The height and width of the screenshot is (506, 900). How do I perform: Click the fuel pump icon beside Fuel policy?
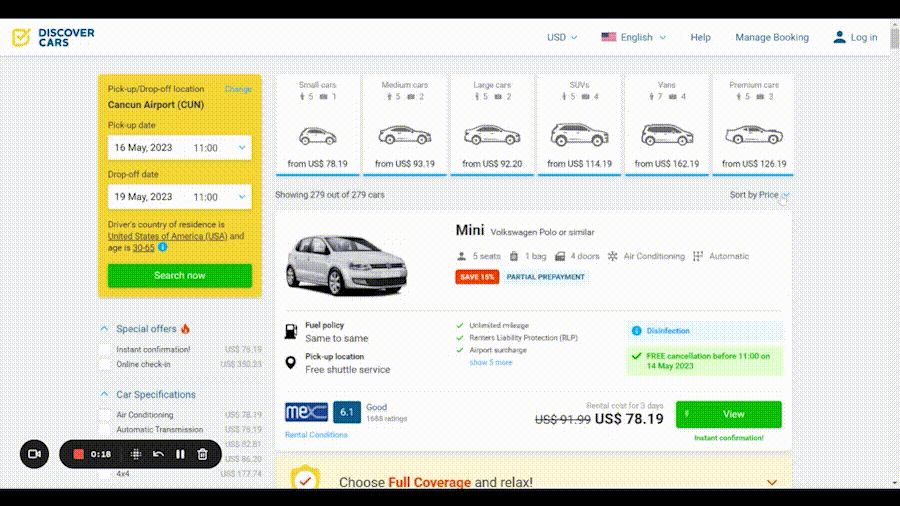pyautogui.click(x=291, y=332)
